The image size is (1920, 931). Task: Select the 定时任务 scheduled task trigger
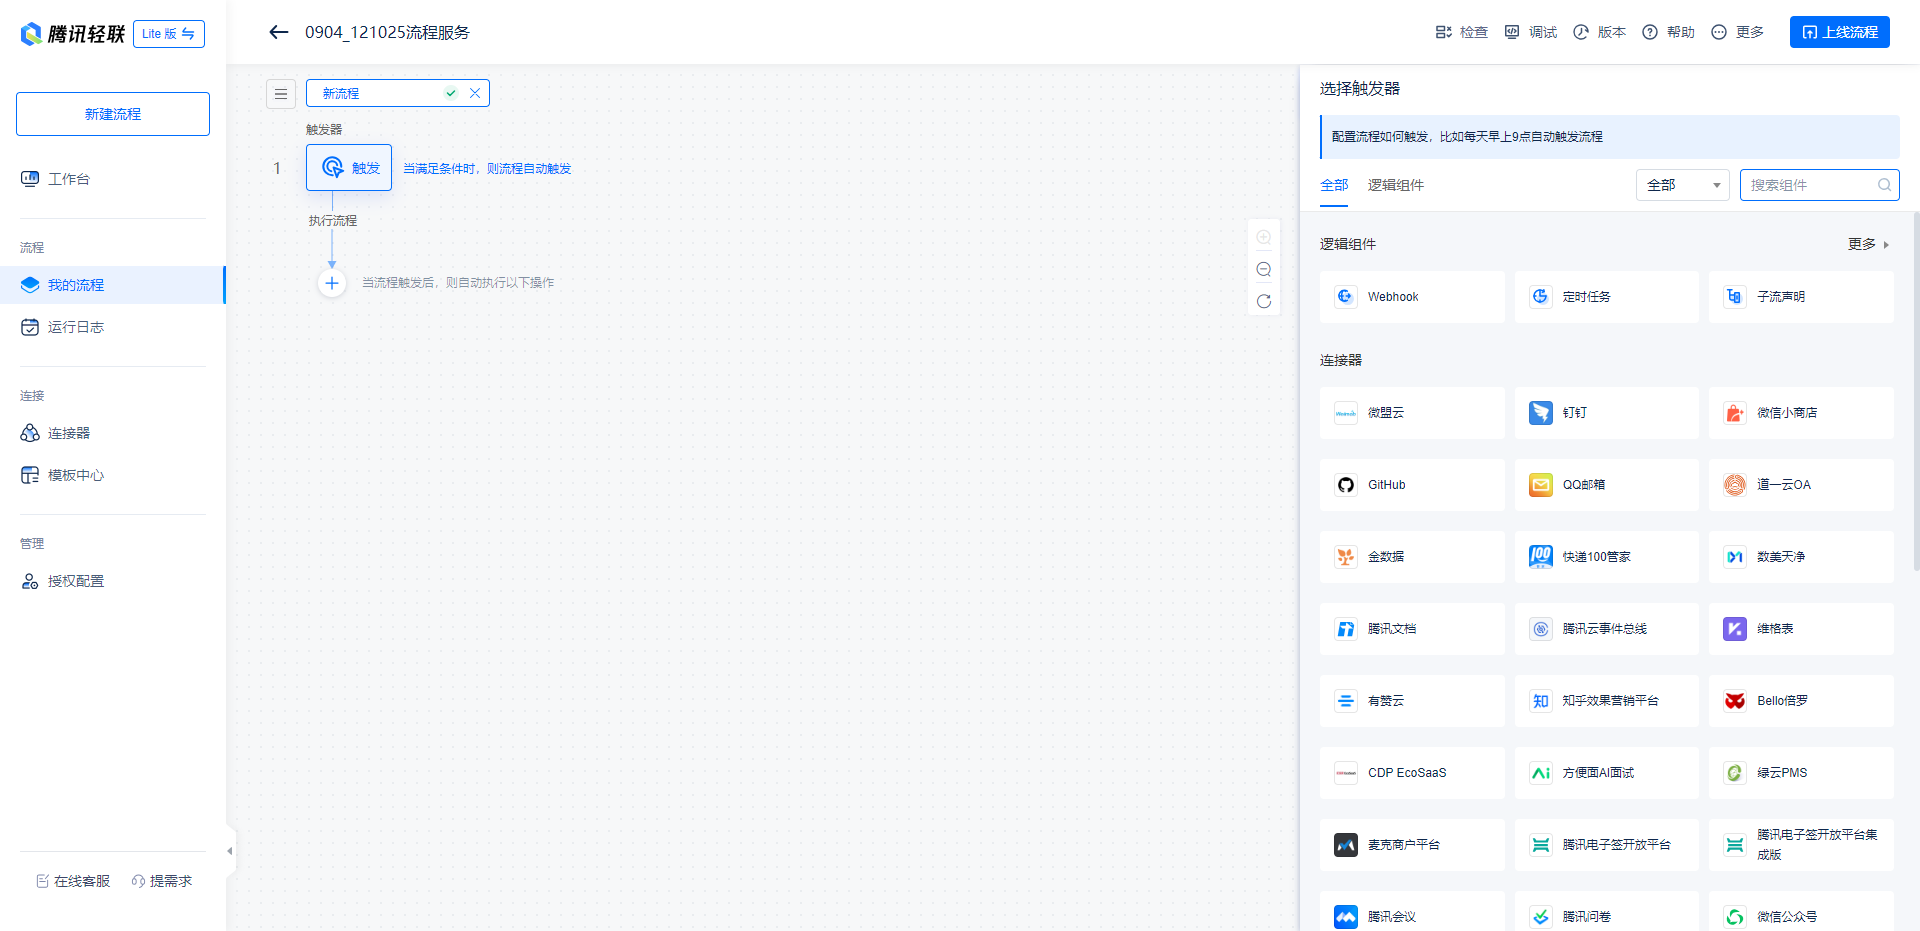click(x=1606, y=297)
